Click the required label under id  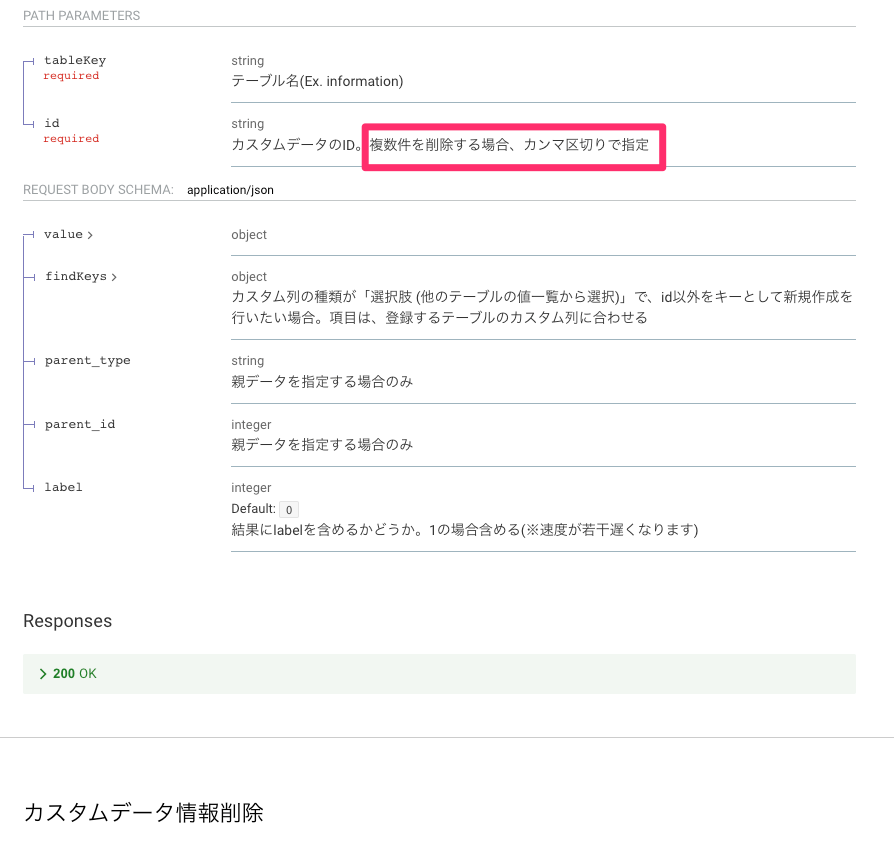(x=71, y=138)
